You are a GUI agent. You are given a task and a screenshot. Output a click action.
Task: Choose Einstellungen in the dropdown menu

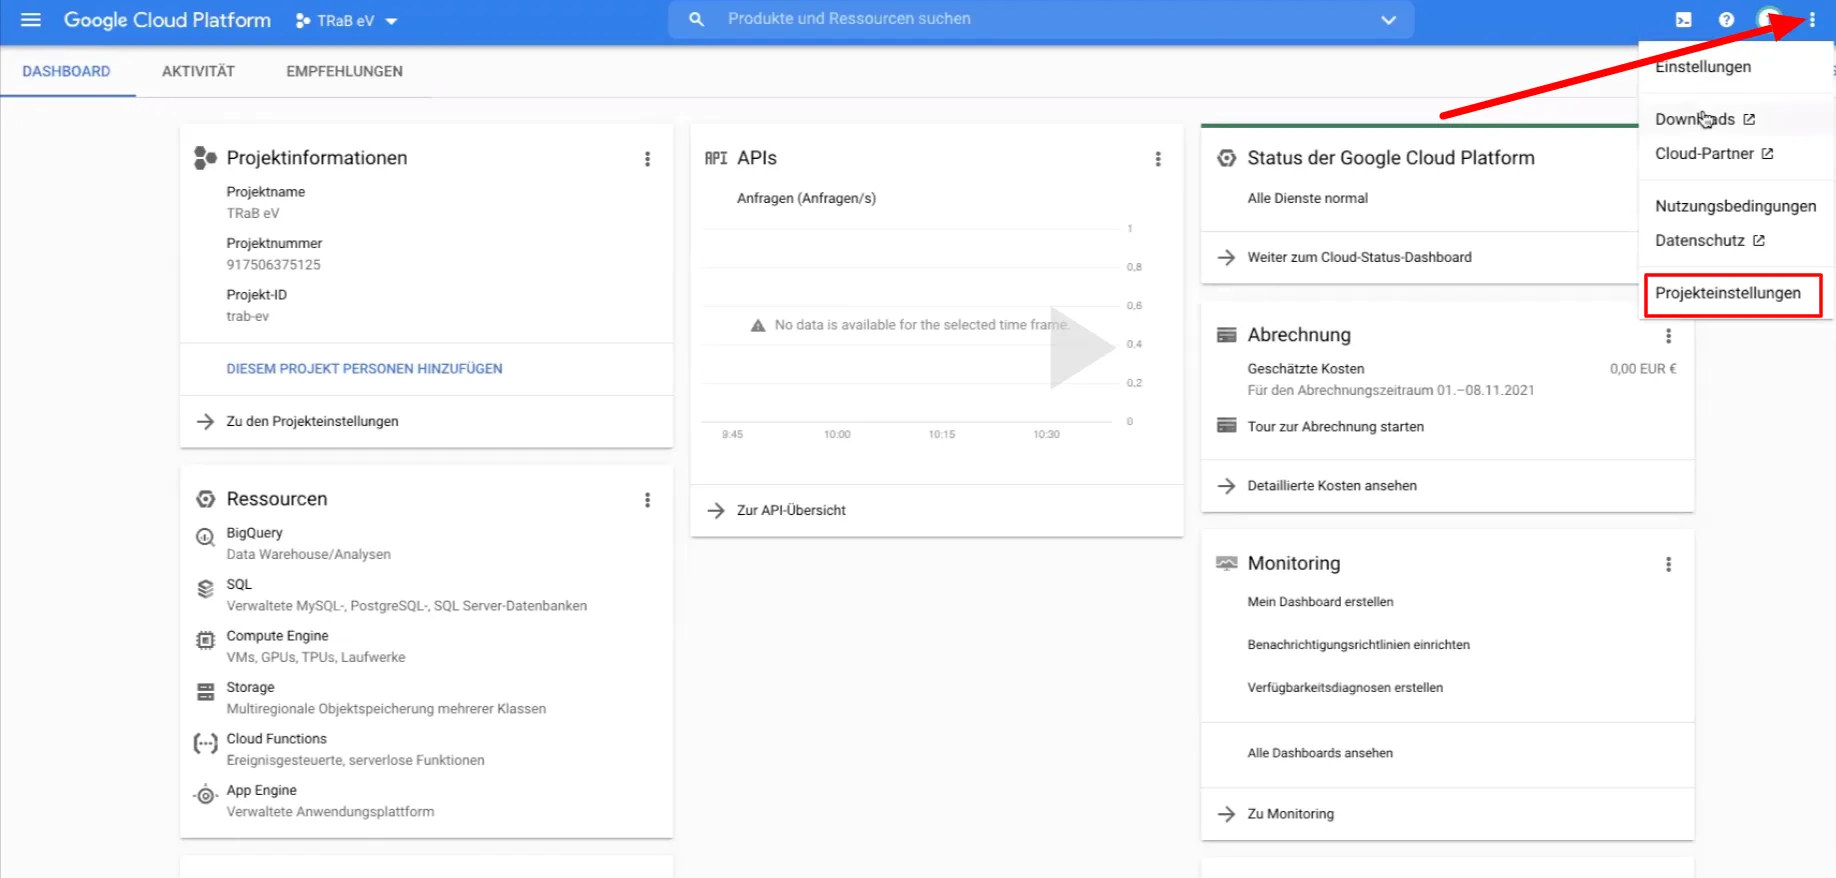(x=1703, y=67)
